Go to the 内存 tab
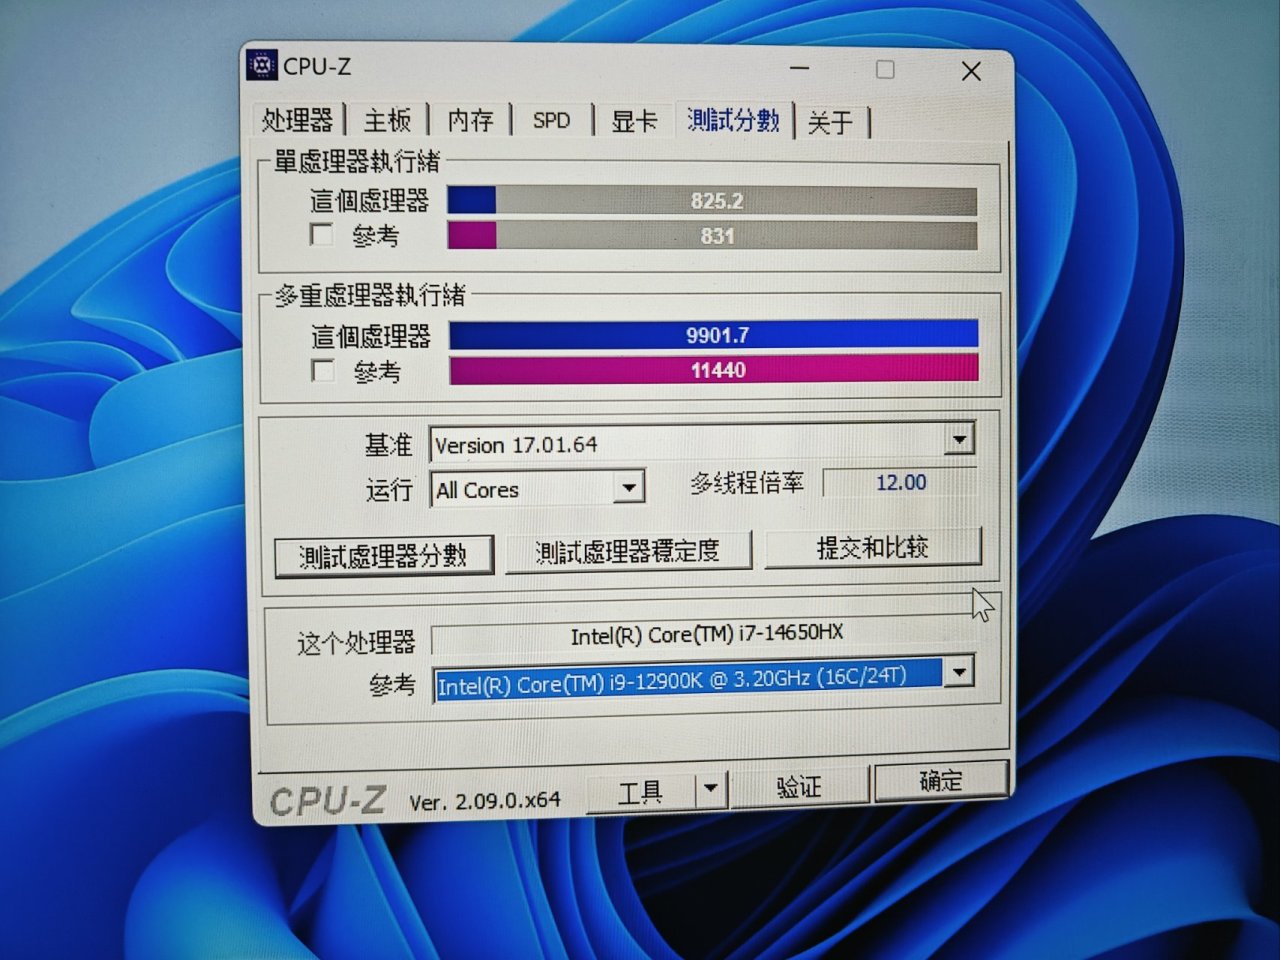This screenshot has height=960, width=1280. tap(470, 121)
